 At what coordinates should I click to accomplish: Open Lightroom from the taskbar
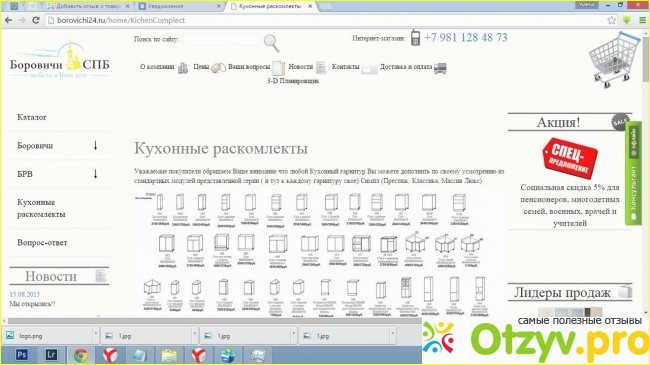pyautogui.click(x=51, y=355)
